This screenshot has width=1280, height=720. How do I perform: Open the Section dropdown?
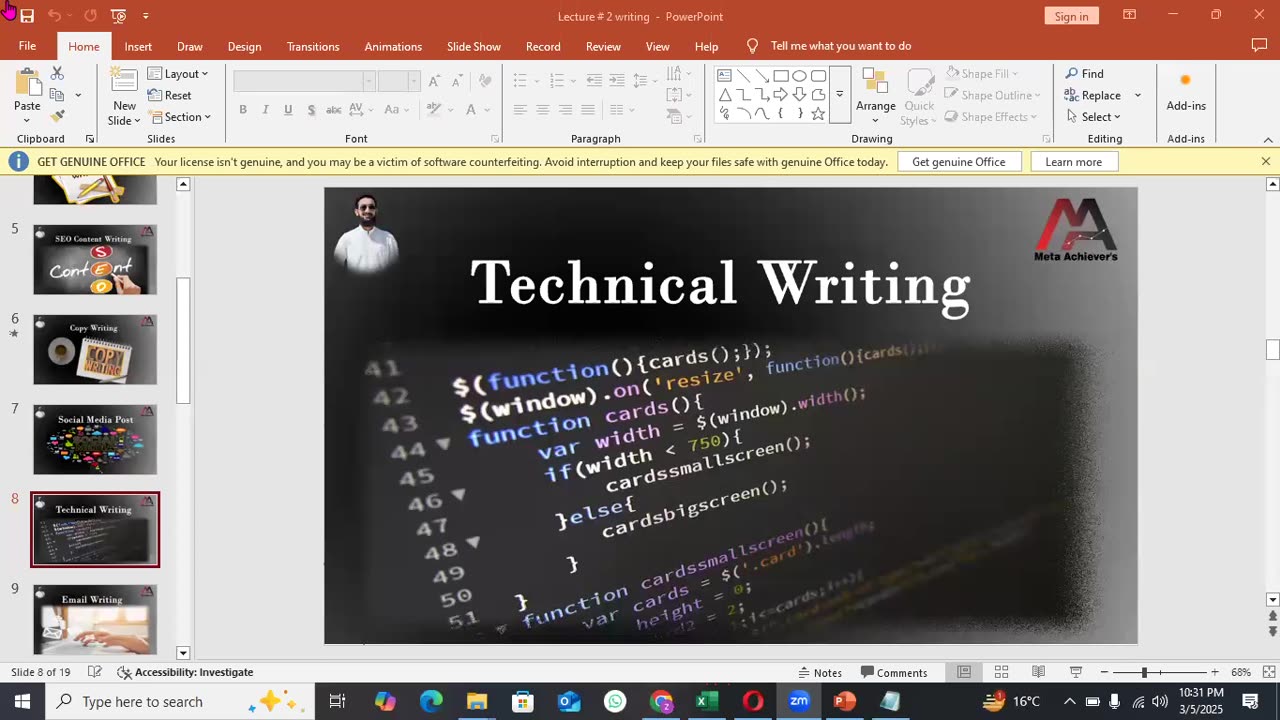[180, 117]
